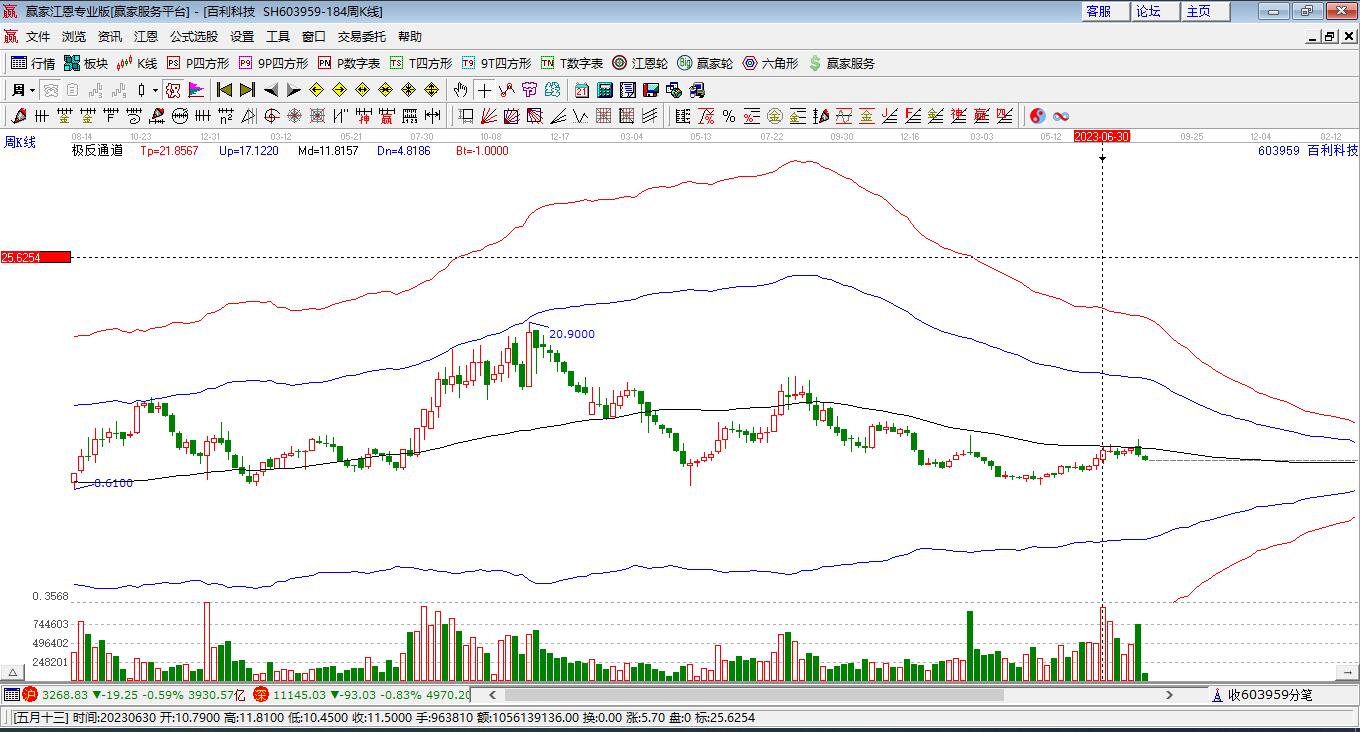Screen dimensions: 1360x732
Task: Open the 六角形 hexagon chart tool
Action: click(770, 63)
